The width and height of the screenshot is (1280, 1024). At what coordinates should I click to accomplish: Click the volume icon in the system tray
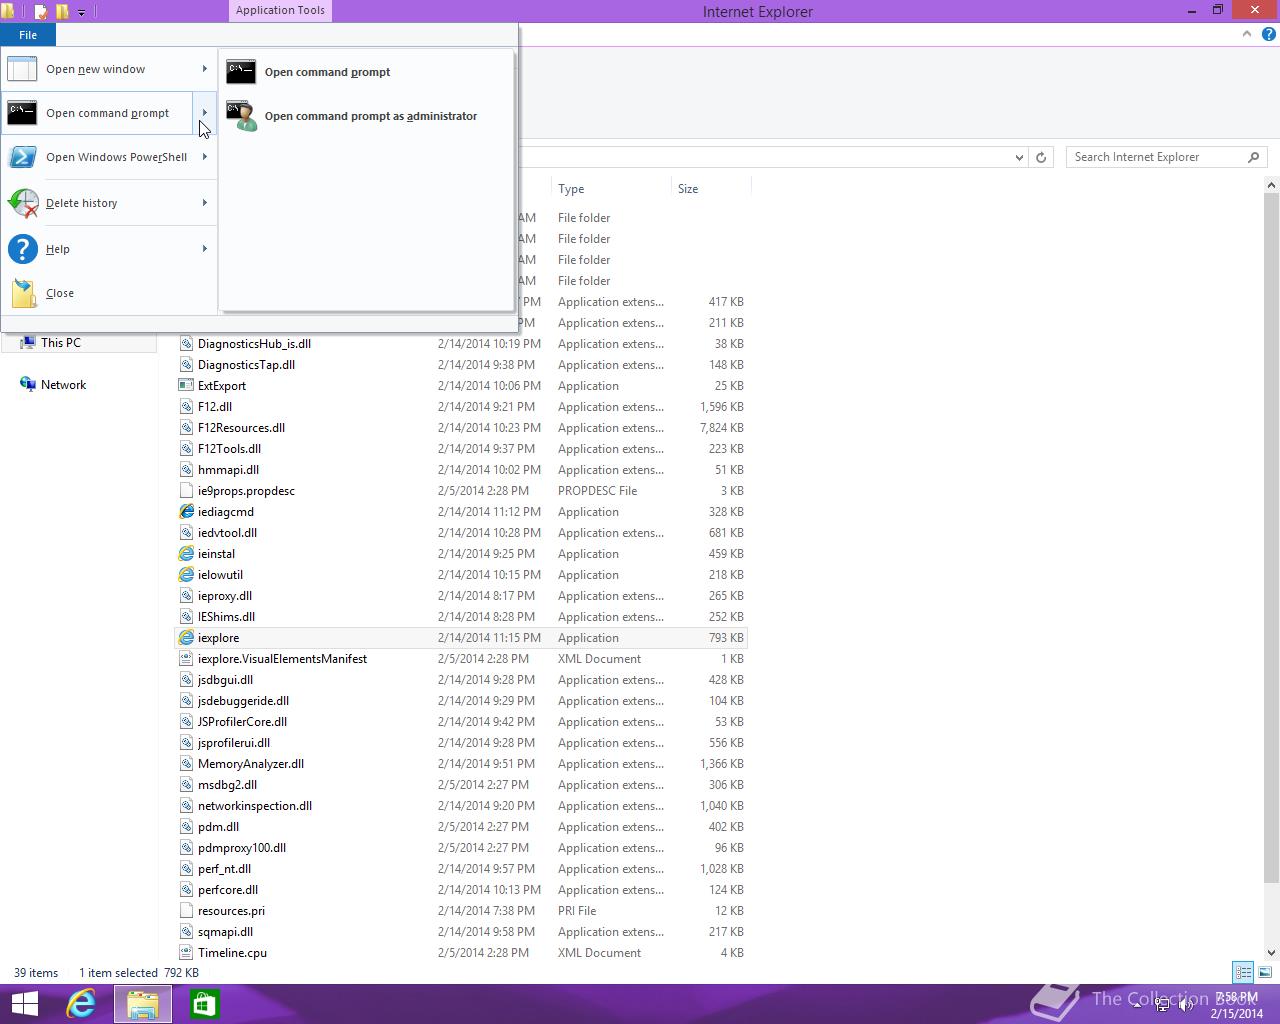pos(1187,1005)
